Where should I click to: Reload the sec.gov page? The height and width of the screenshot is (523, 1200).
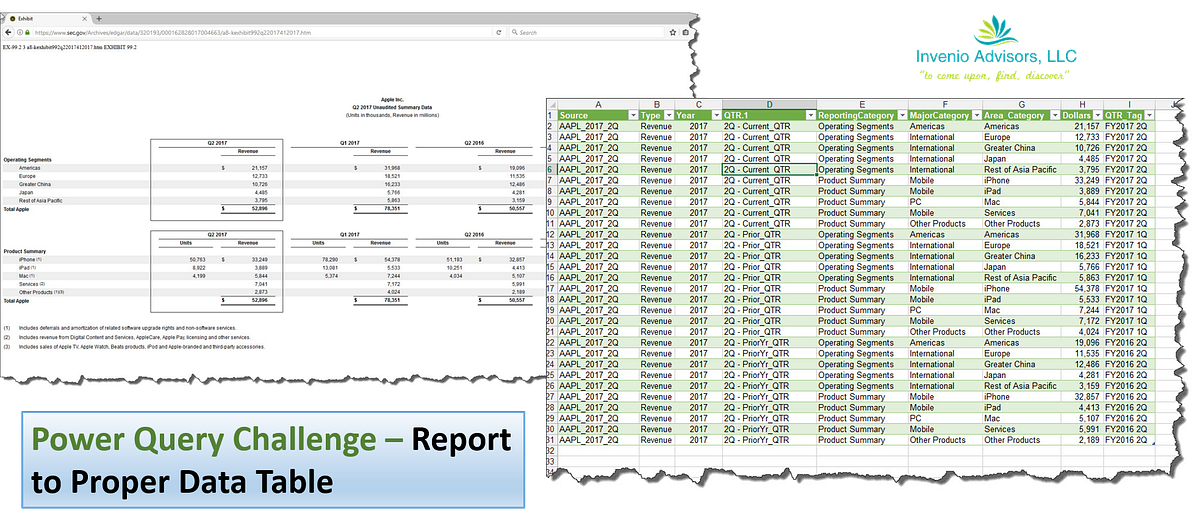498,33
